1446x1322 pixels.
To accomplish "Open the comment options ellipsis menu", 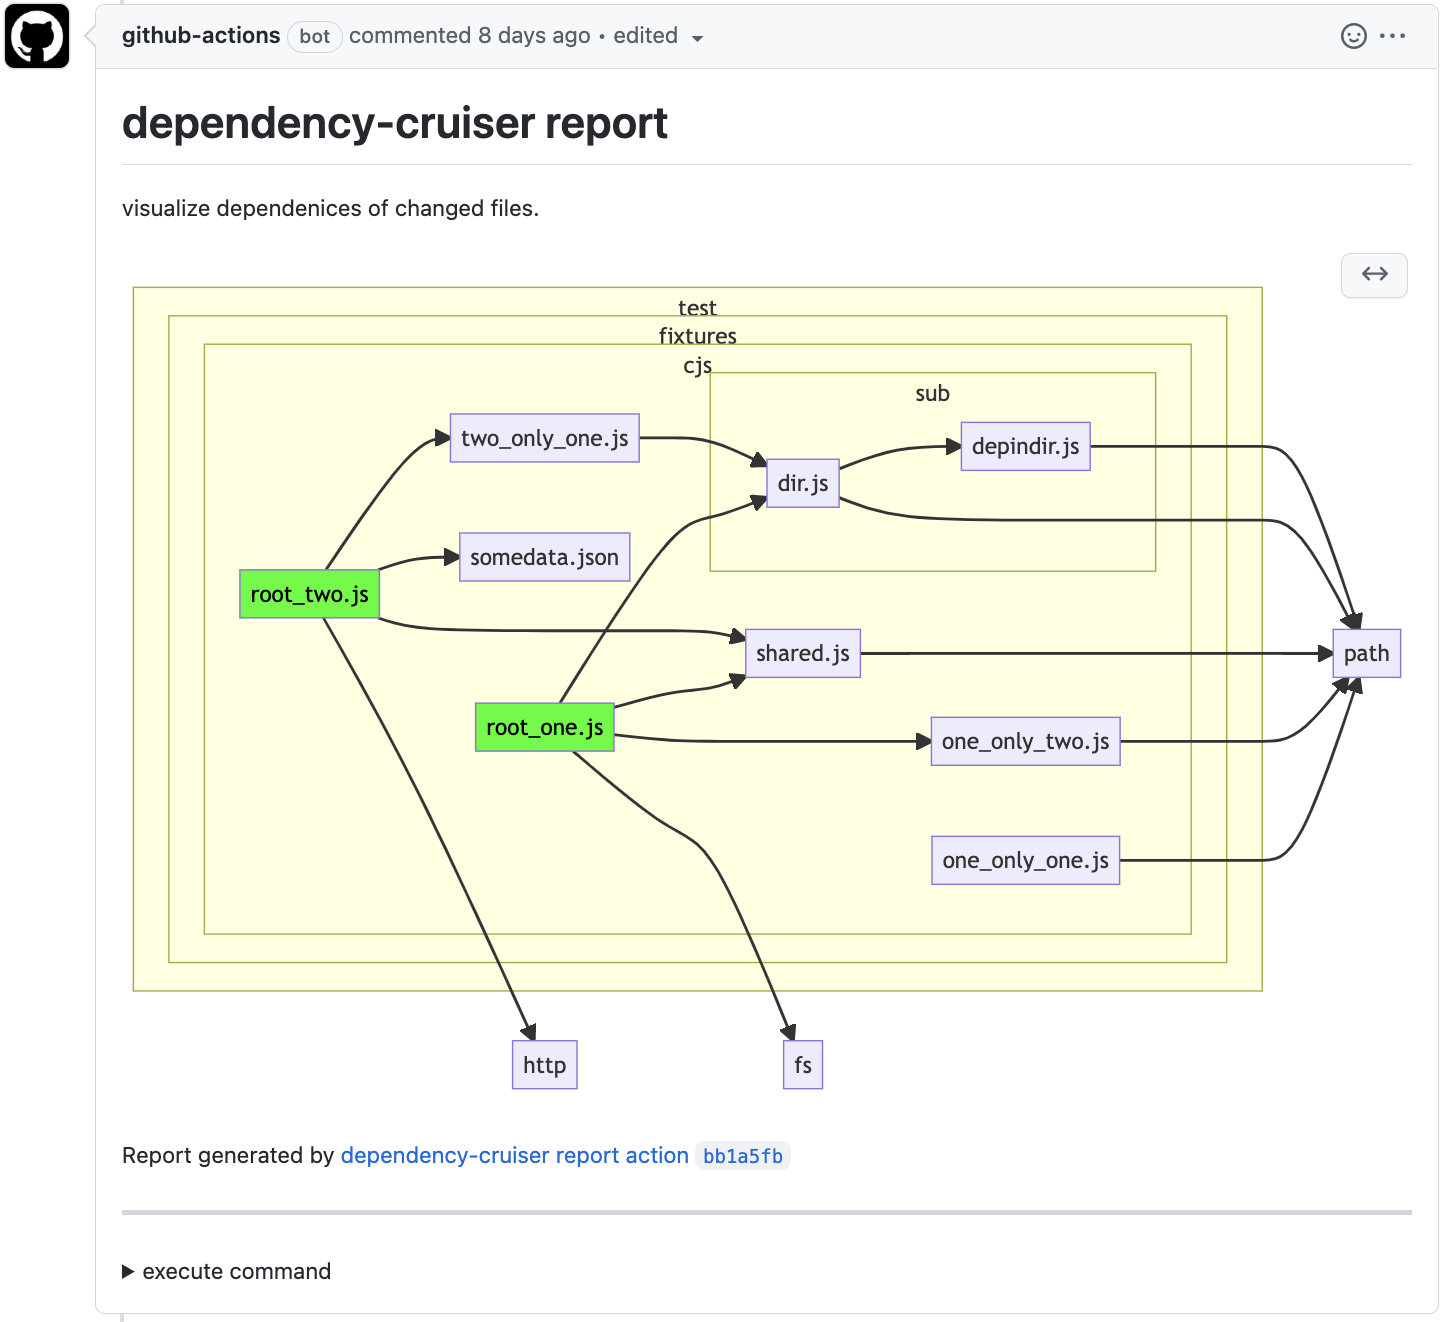I will pos(1392,36).
